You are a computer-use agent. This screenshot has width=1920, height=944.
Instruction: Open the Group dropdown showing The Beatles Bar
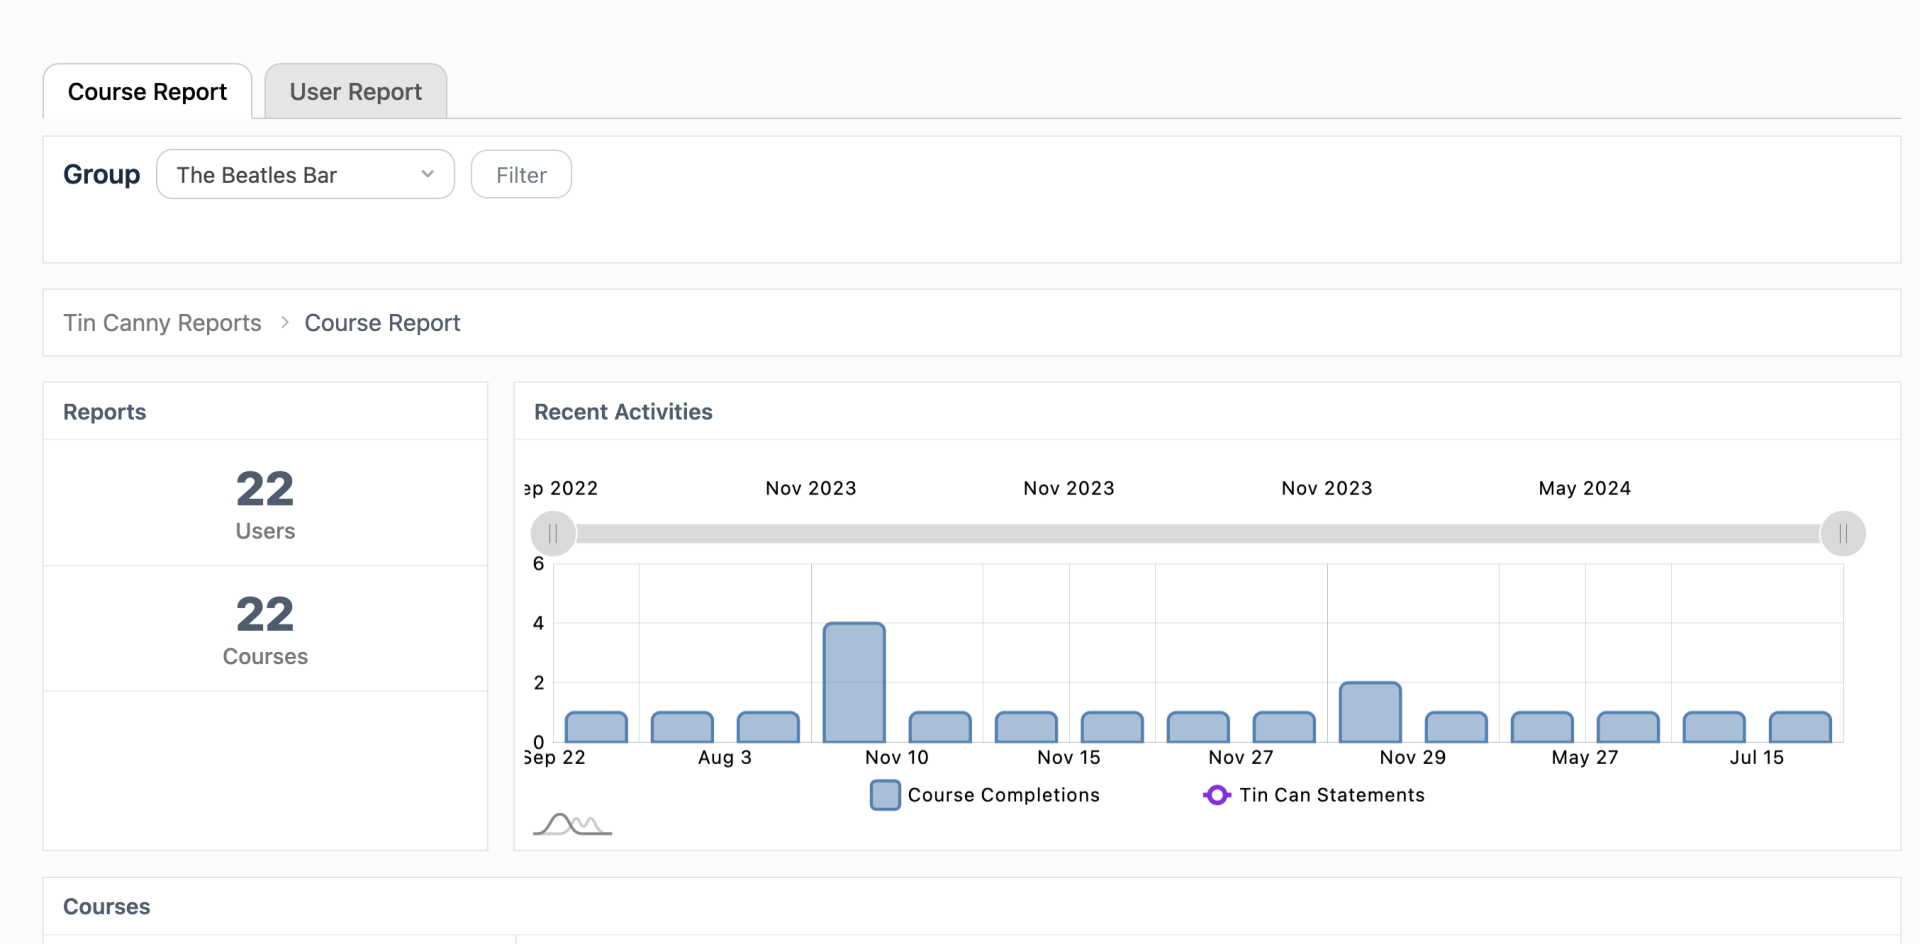(305, 175)
